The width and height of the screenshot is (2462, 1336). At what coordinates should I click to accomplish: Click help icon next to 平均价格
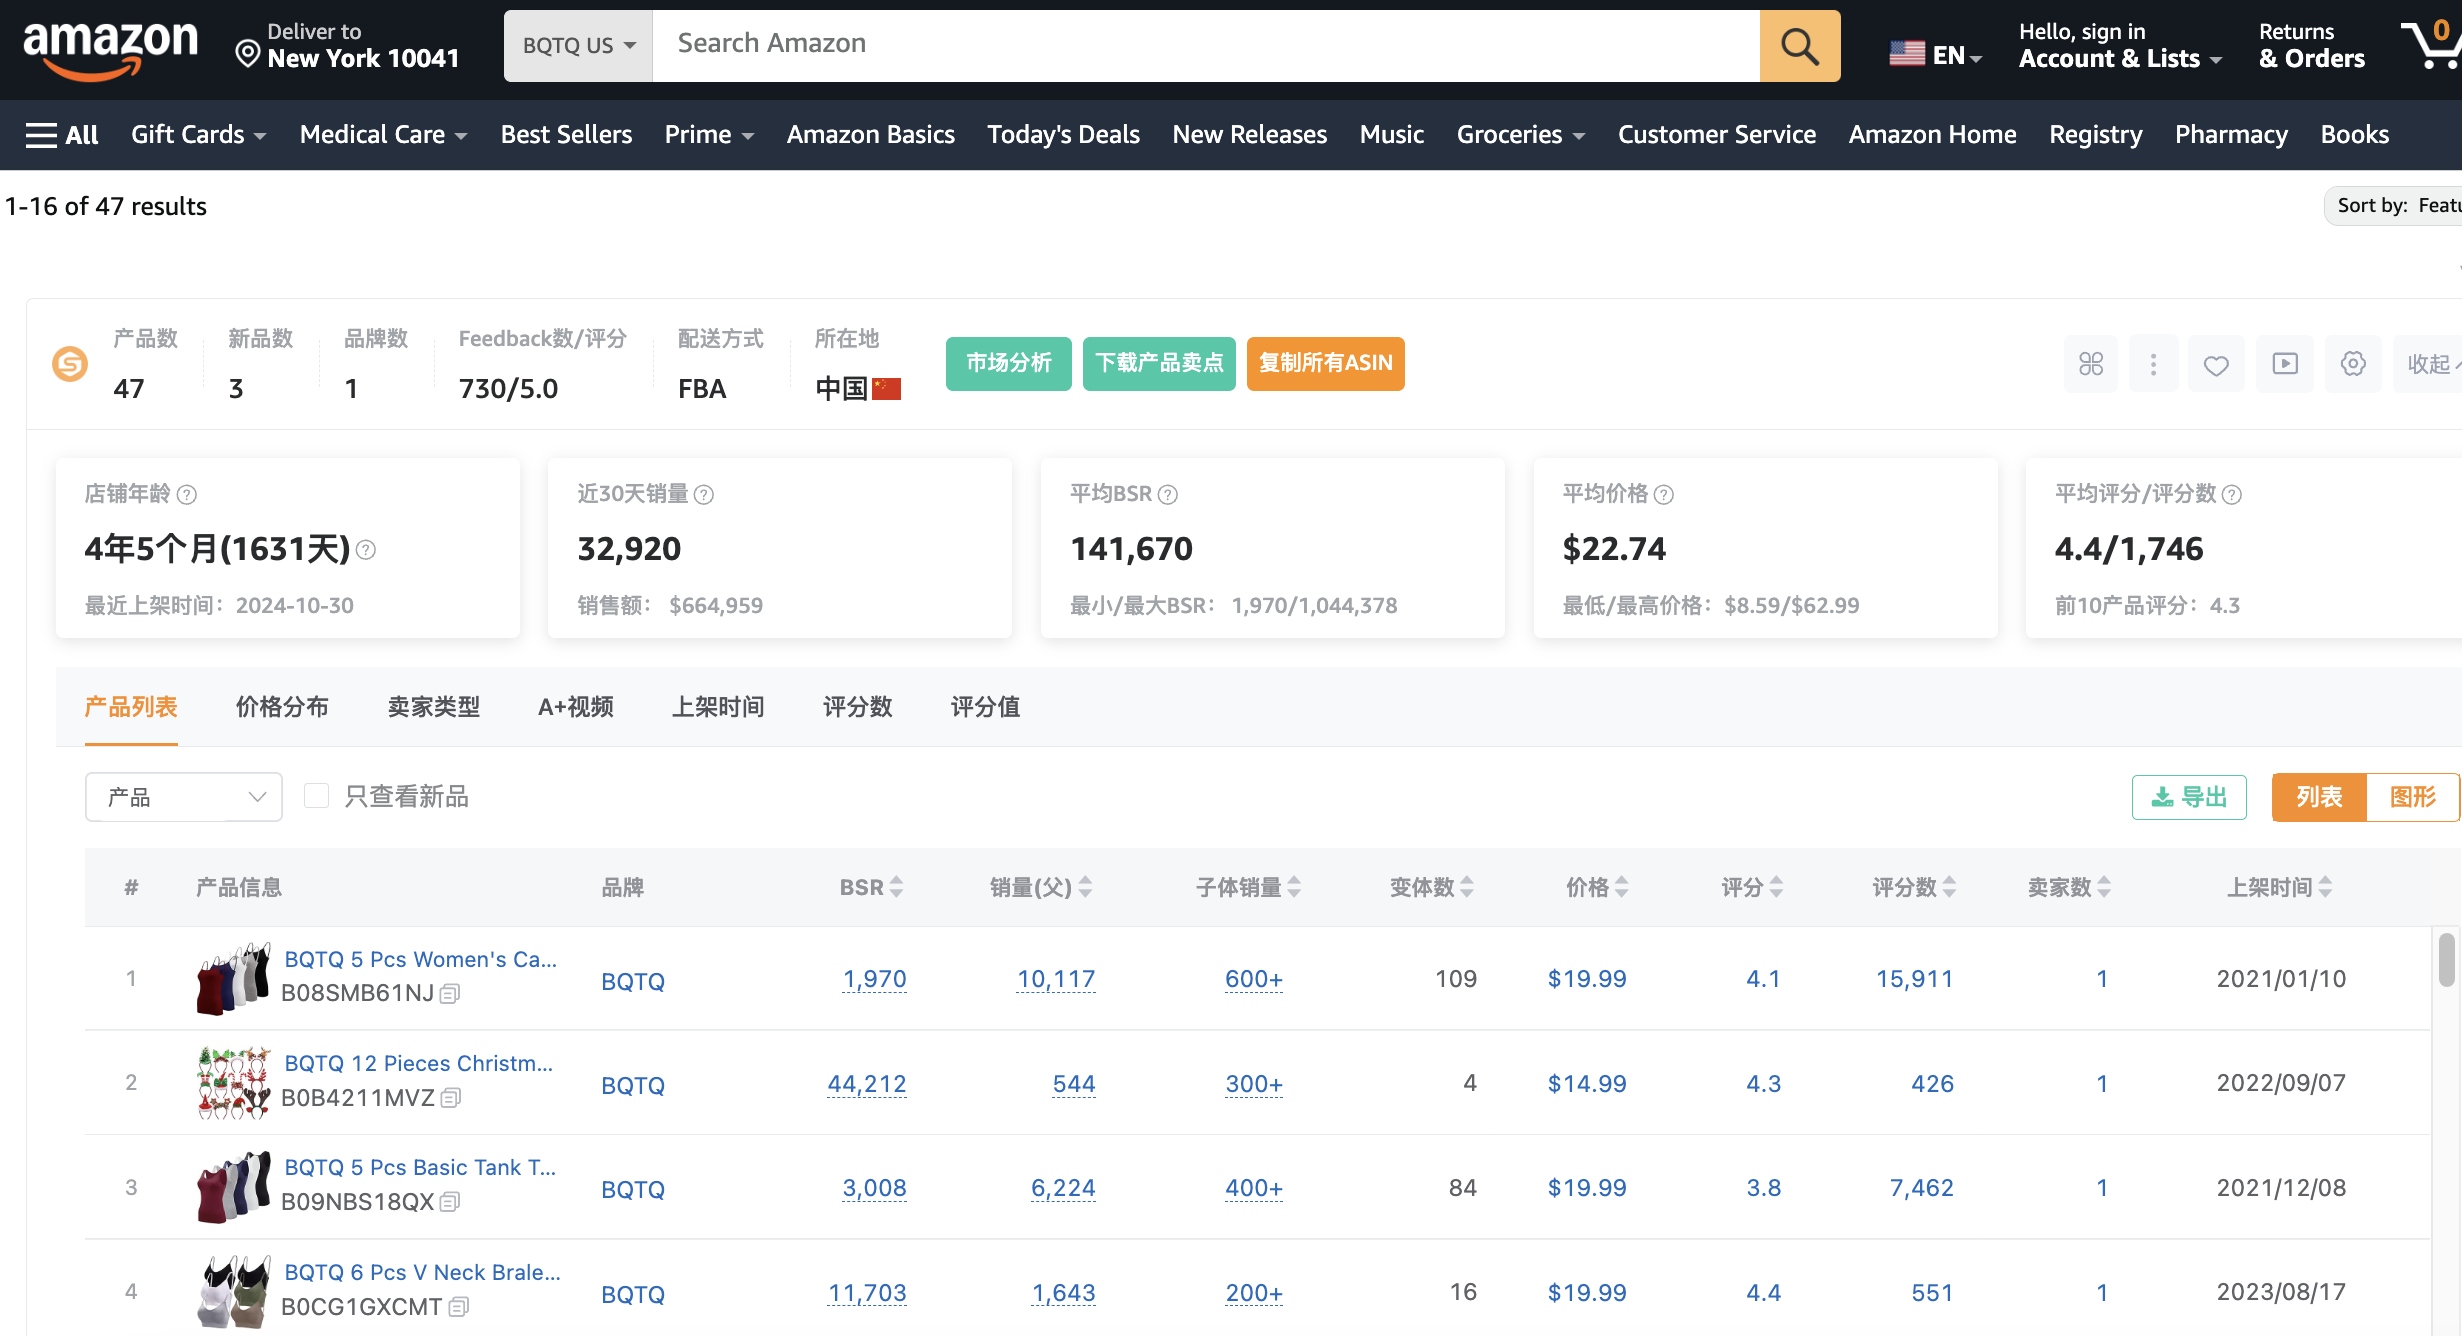point(1664,495)
